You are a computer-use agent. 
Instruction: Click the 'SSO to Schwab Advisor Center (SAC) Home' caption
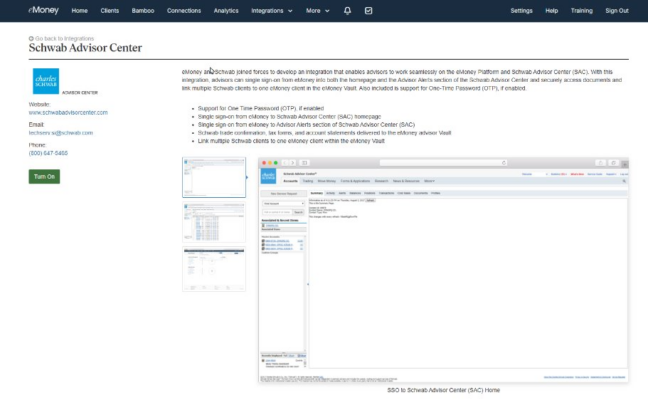point(443,390)
